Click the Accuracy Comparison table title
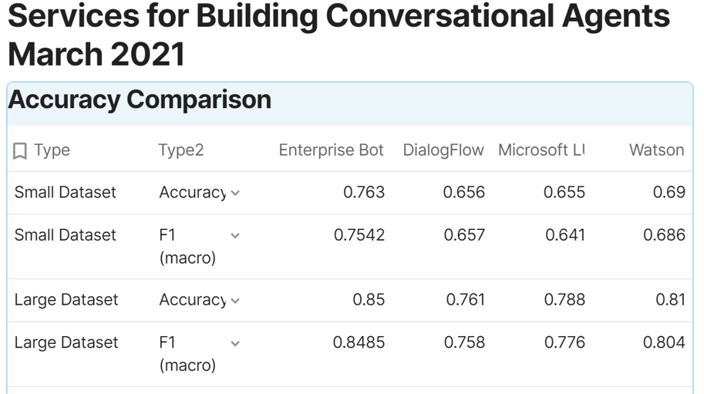The height and width of the screenshot is (394, 704). click(140, 99)
